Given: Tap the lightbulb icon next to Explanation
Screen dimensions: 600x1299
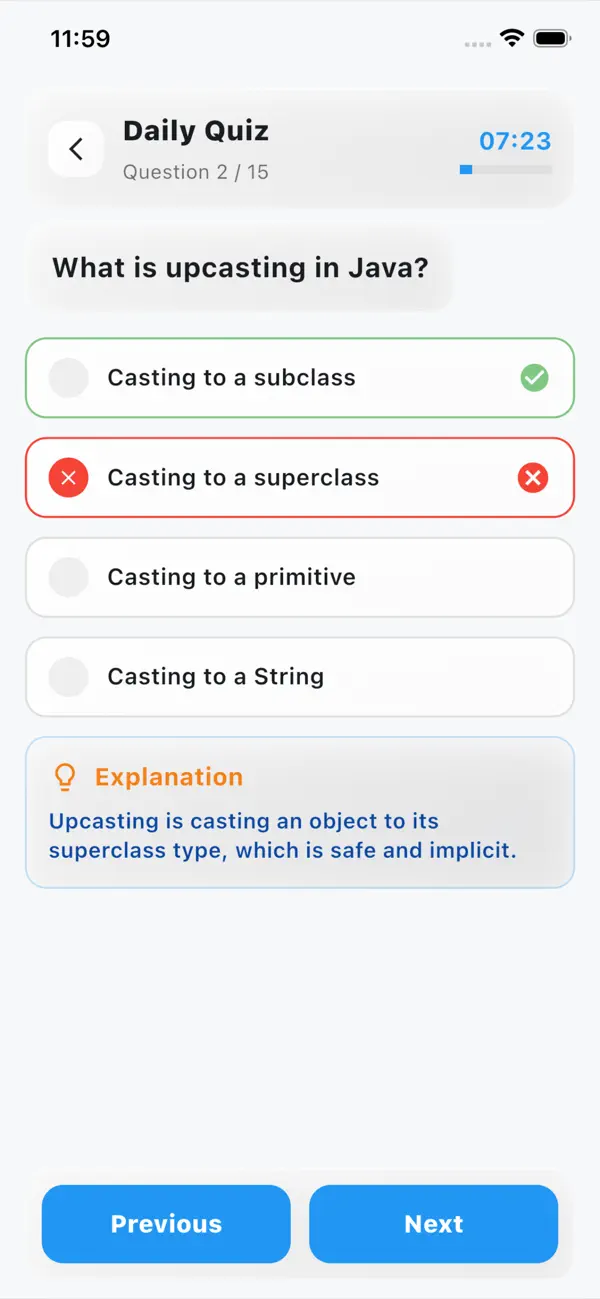Looking at the screenshot, I should 65,777.
